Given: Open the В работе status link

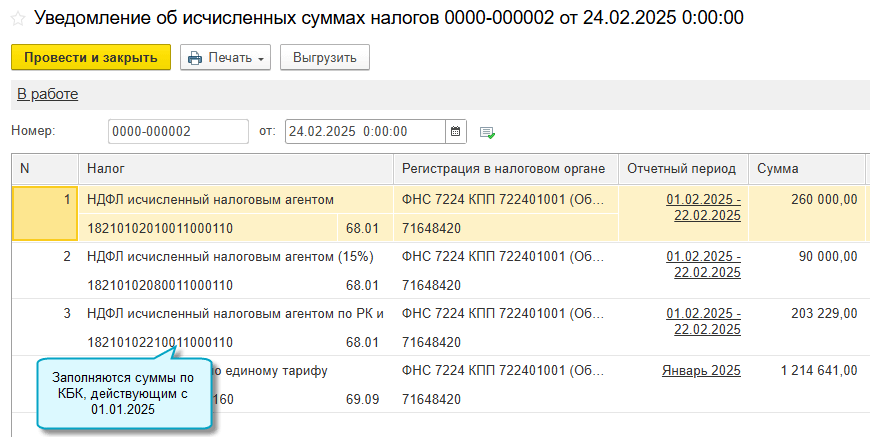Looking at the screenshot, I should tap(47, 94).
